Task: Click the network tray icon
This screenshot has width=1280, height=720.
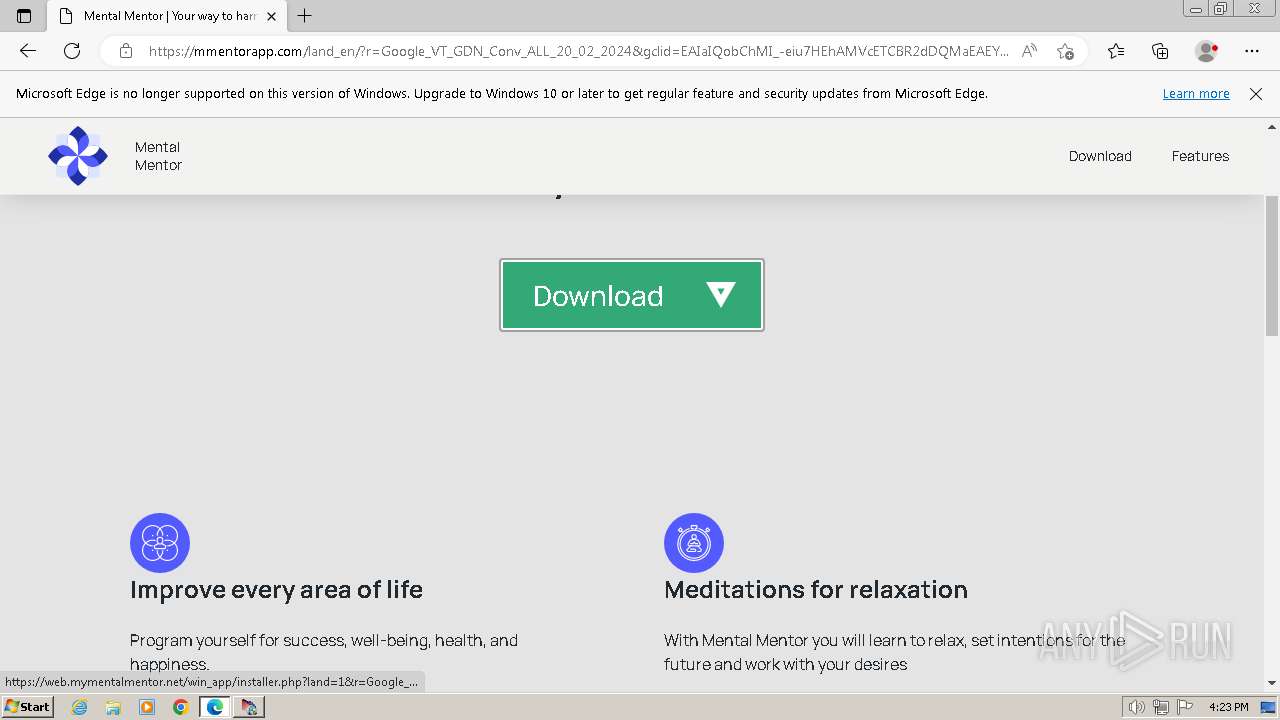Action: coord(1161,707)
